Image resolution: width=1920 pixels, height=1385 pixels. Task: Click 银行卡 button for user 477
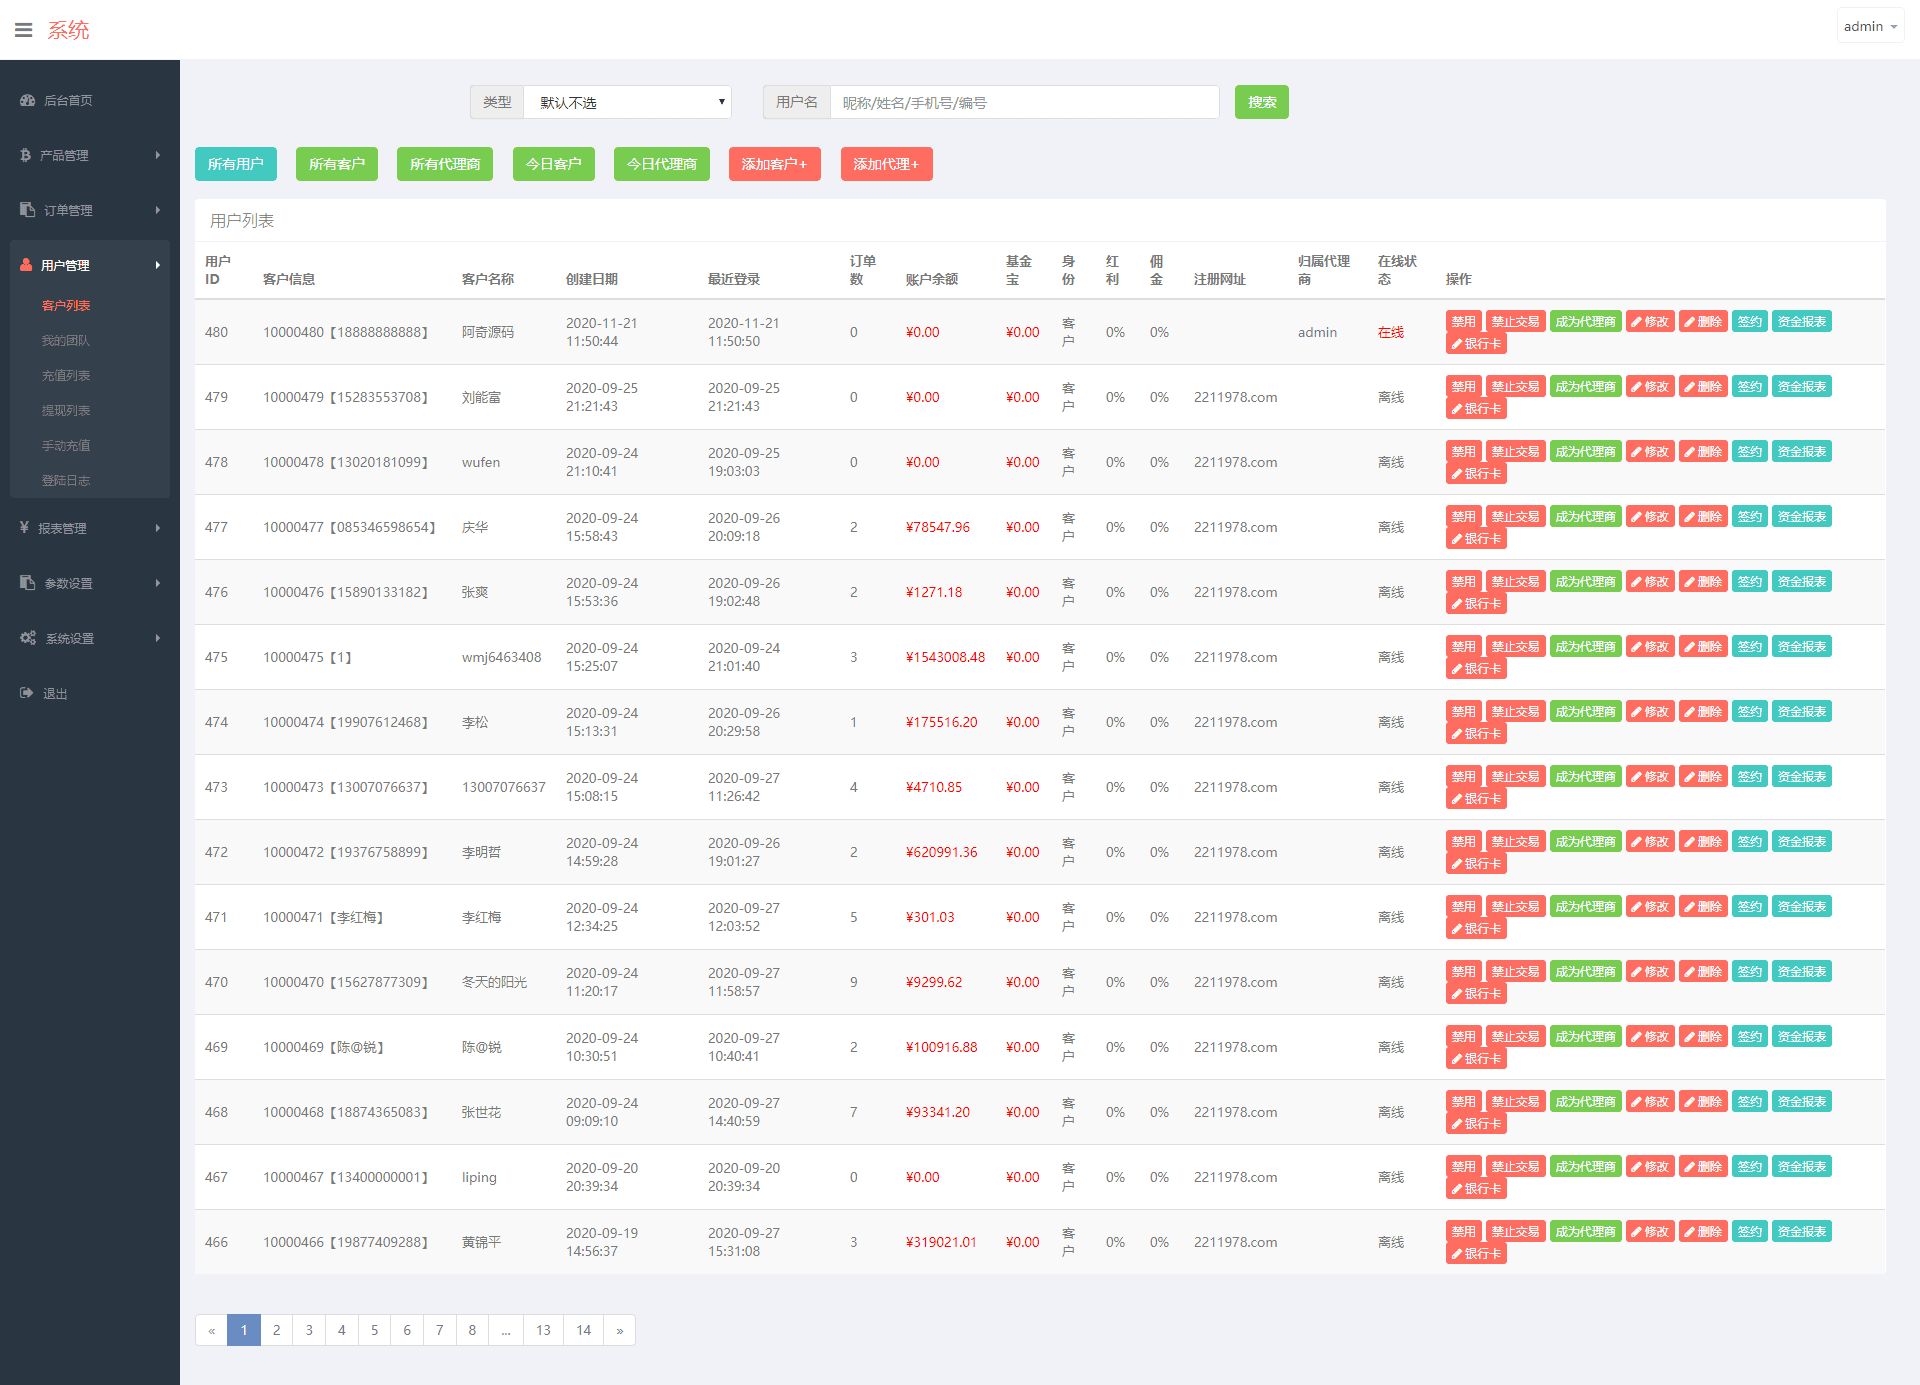point(1476,539)
